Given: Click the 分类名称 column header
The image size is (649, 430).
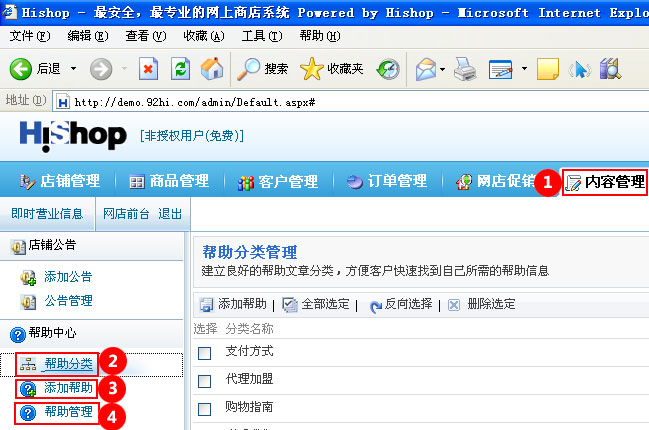Looking at the screenshot, I should coord(249,329).
